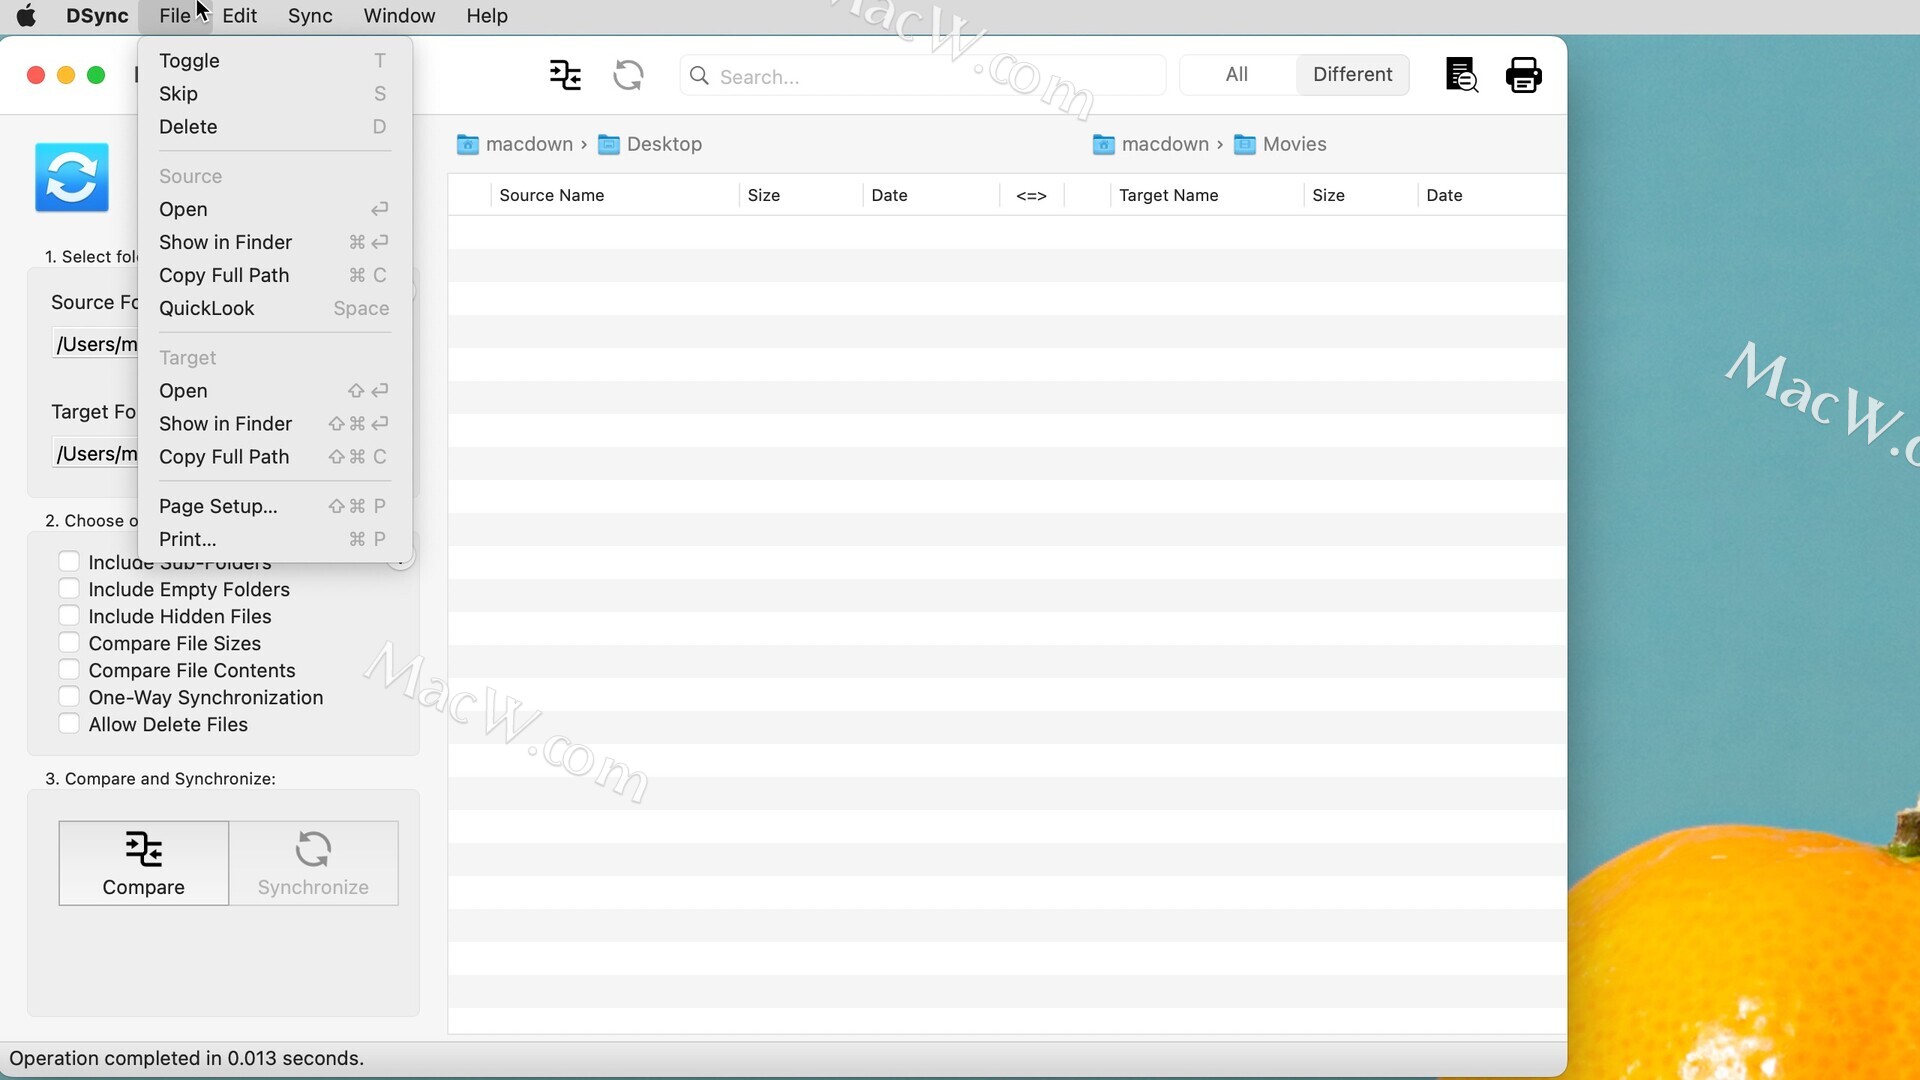This screenshot has width=1920, height=1080.
Task: Check Compare File Contents
Action: coord(69,669)
